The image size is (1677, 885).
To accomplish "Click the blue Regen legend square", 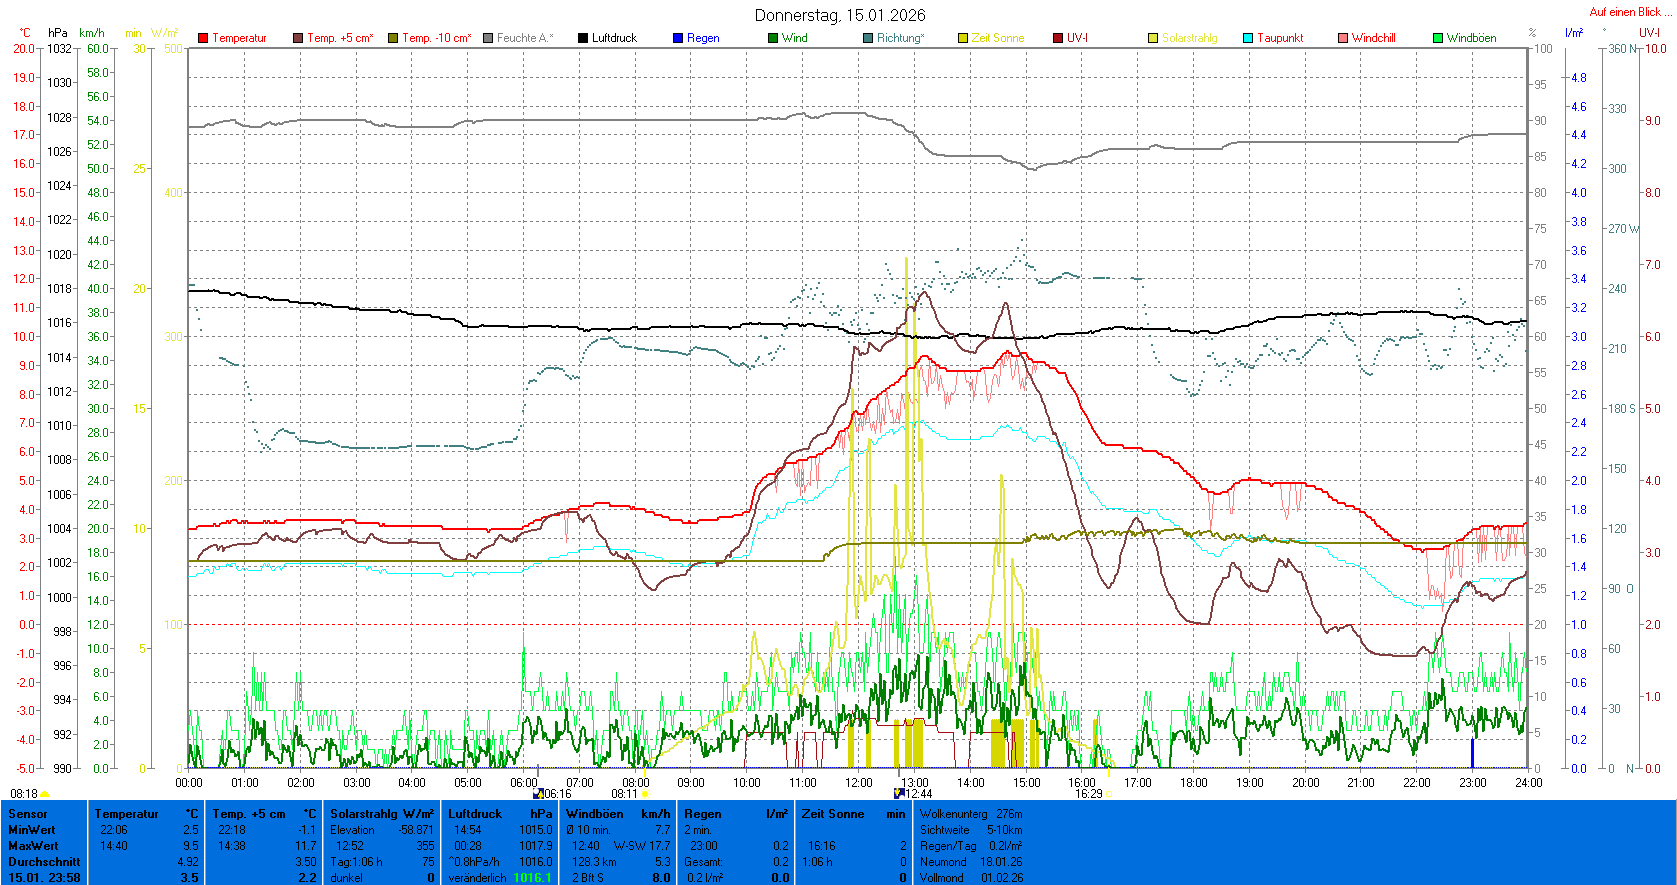I will pos(678,38).
